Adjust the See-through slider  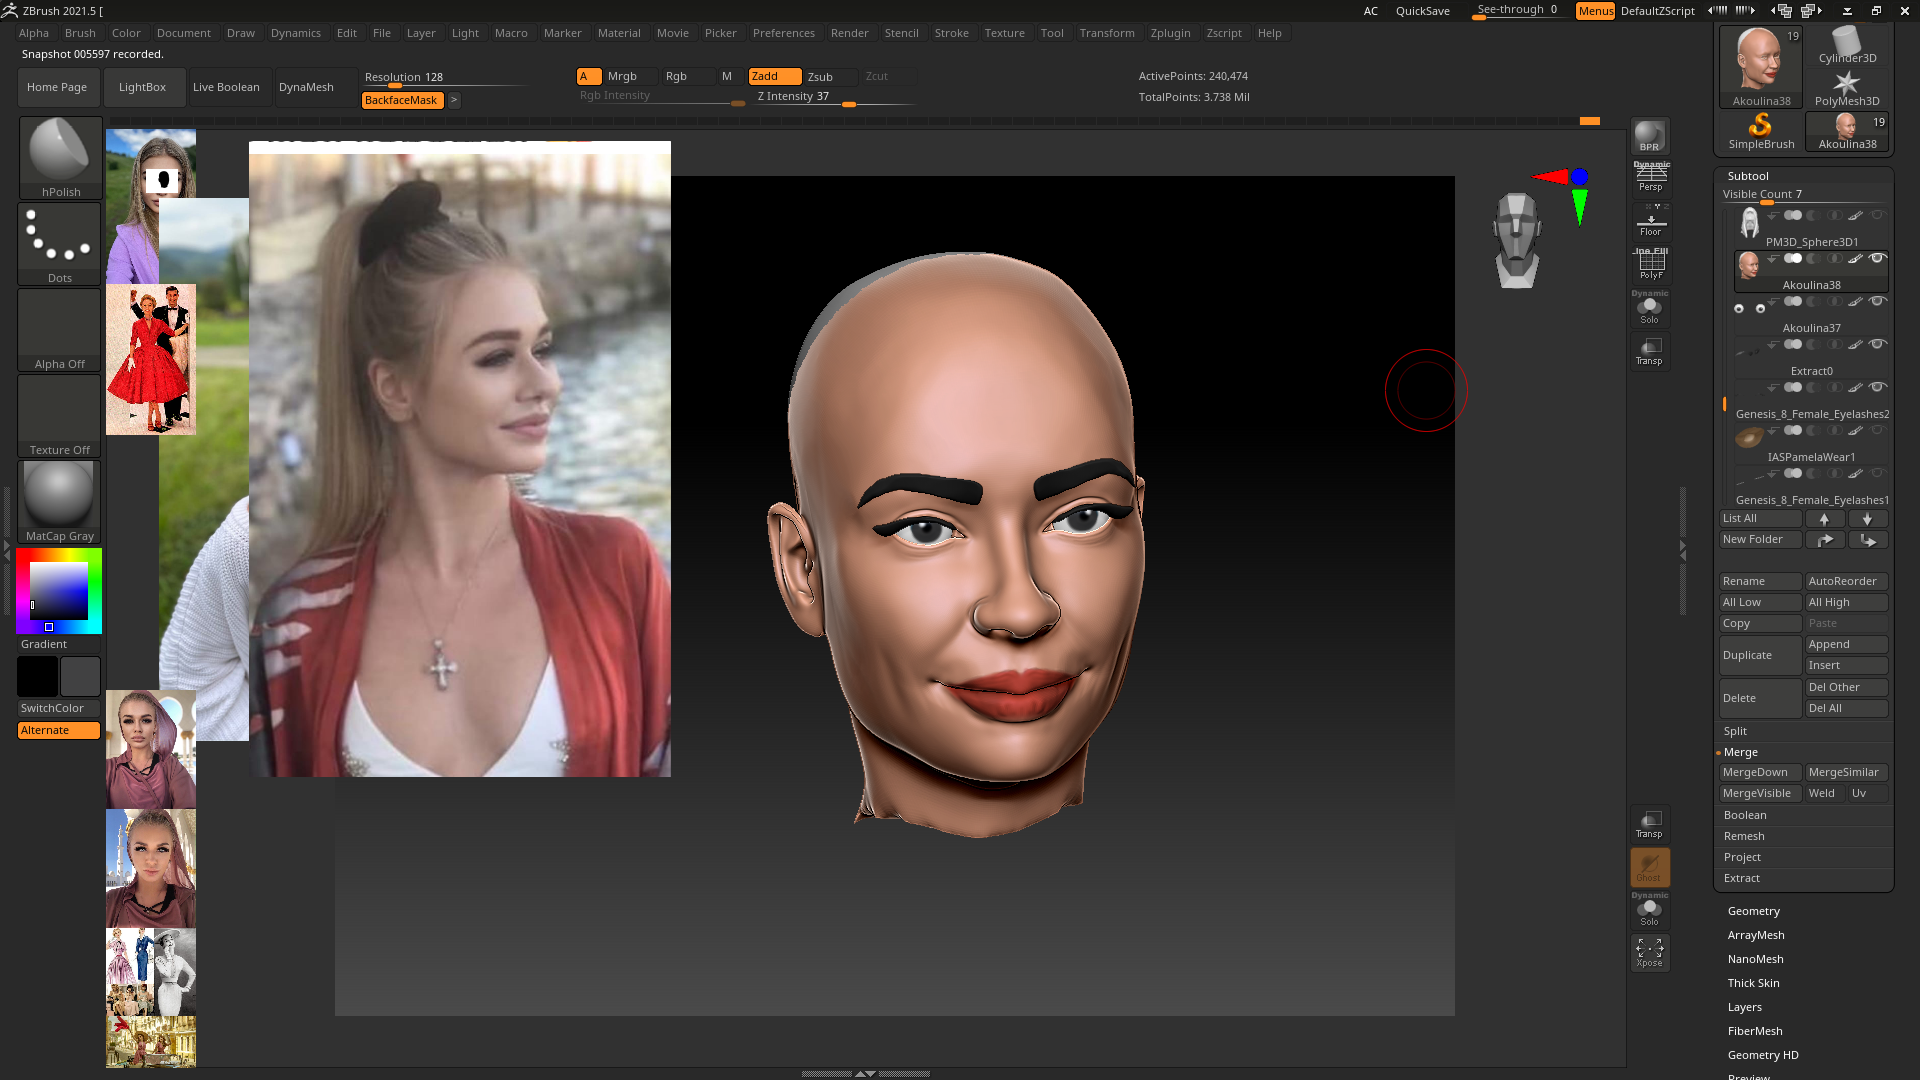(1519, 10)
